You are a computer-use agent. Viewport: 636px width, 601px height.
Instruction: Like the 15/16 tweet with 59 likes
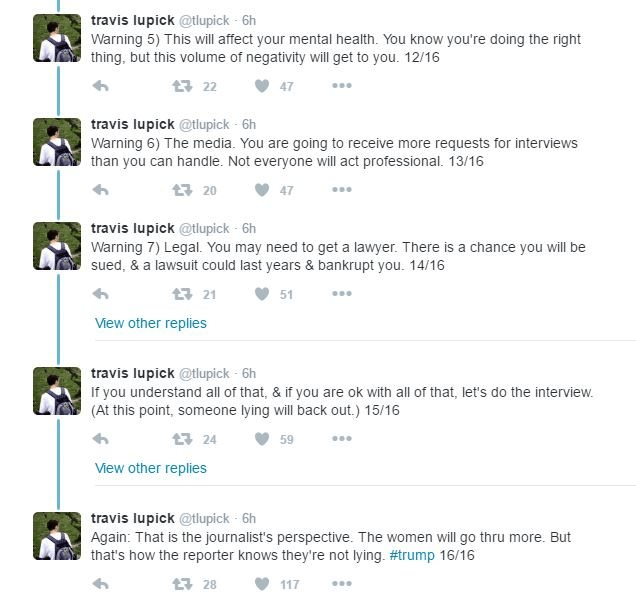point(262,439)
